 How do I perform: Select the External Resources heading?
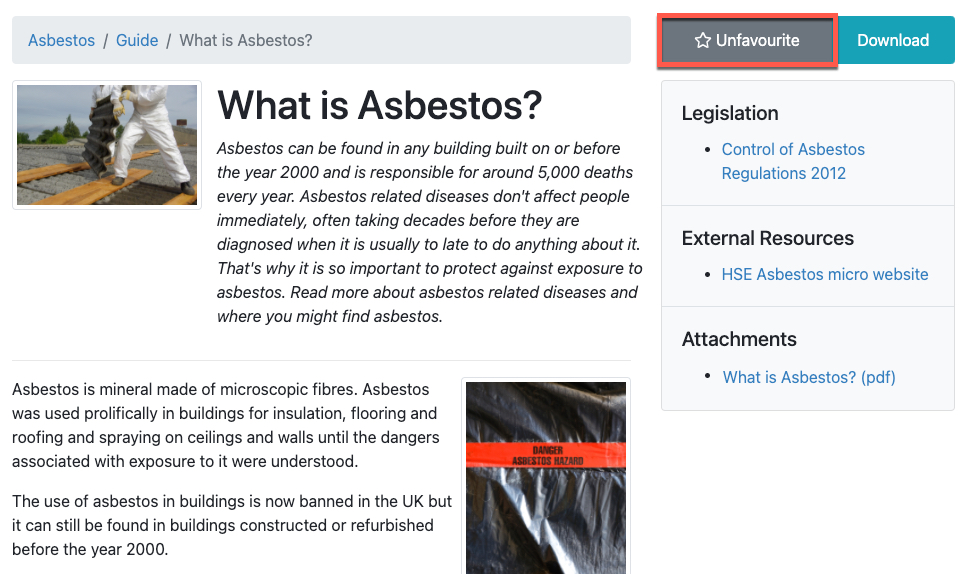coord(768,238)
